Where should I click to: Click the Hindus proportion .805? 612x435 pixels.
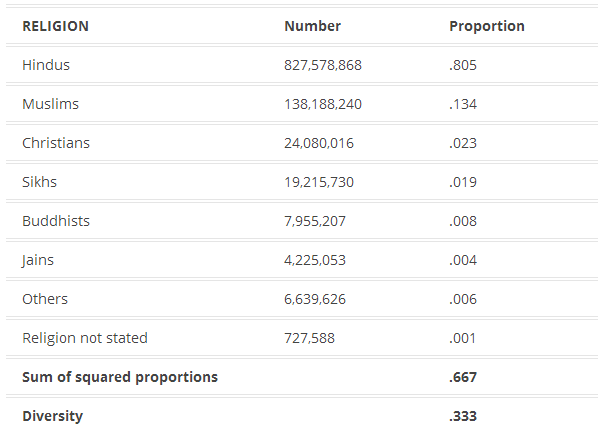464,65
